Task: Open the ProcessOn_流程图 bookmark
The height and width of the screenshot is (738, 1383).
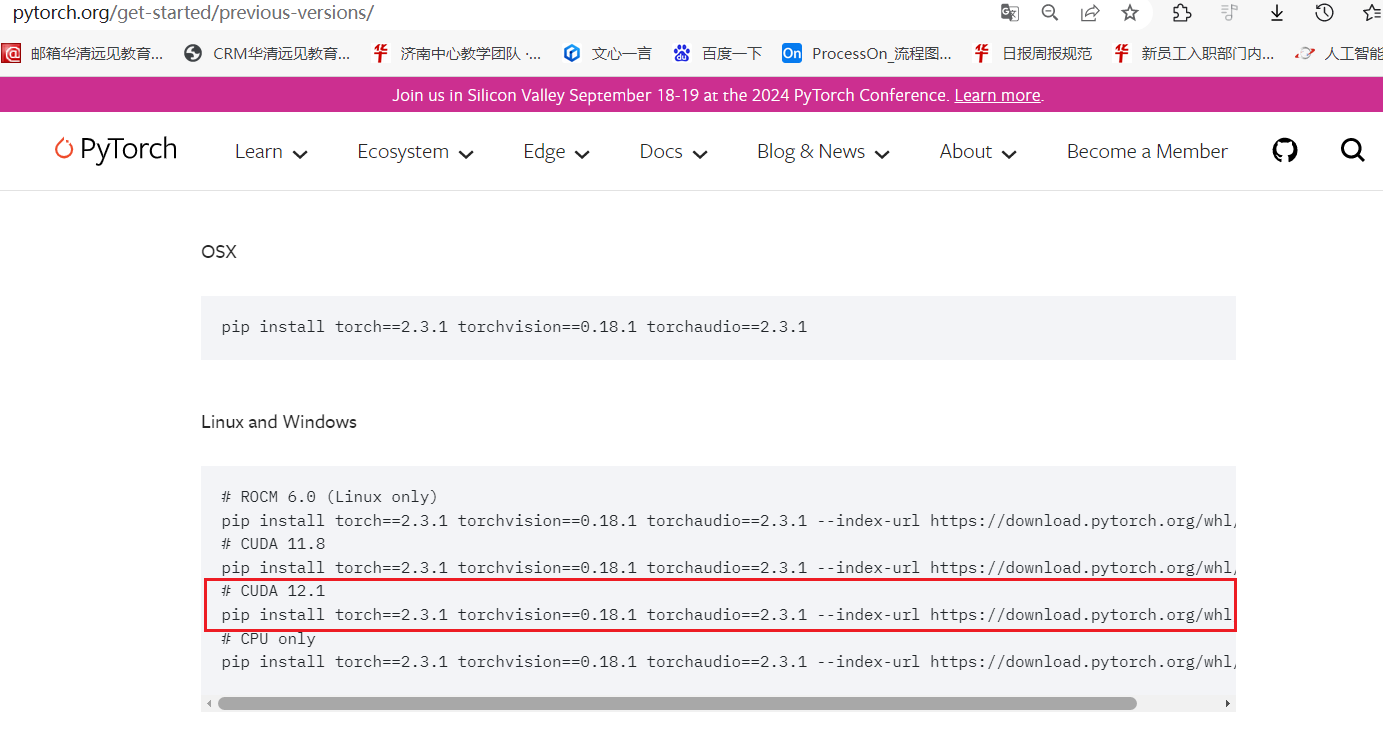Action: coord(867,53)
